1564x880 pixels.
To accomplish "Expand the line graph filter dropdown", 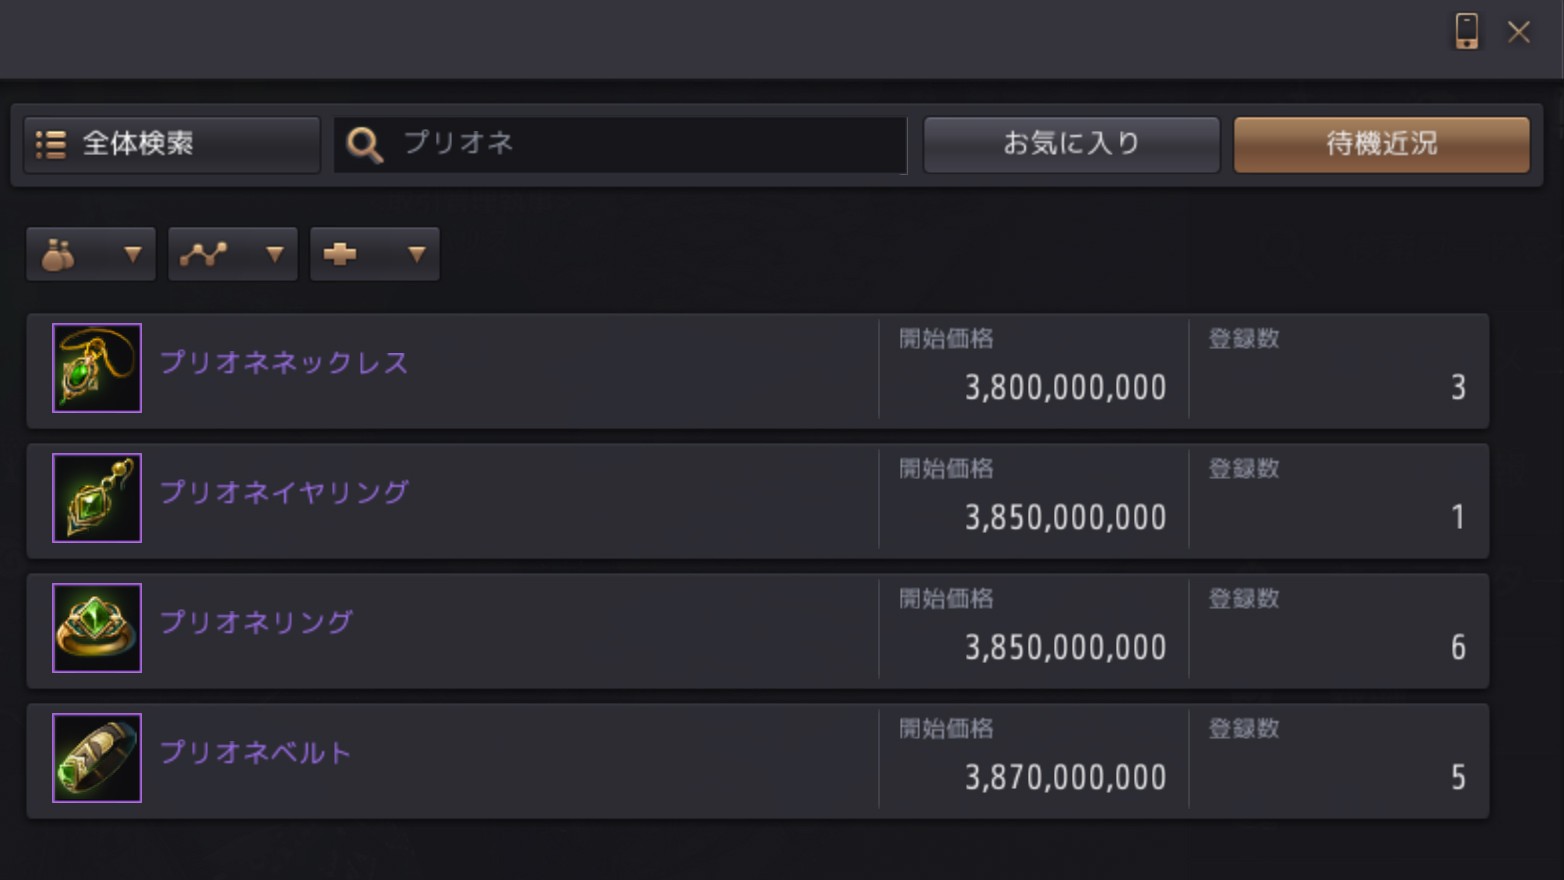I will click(233, 255).
